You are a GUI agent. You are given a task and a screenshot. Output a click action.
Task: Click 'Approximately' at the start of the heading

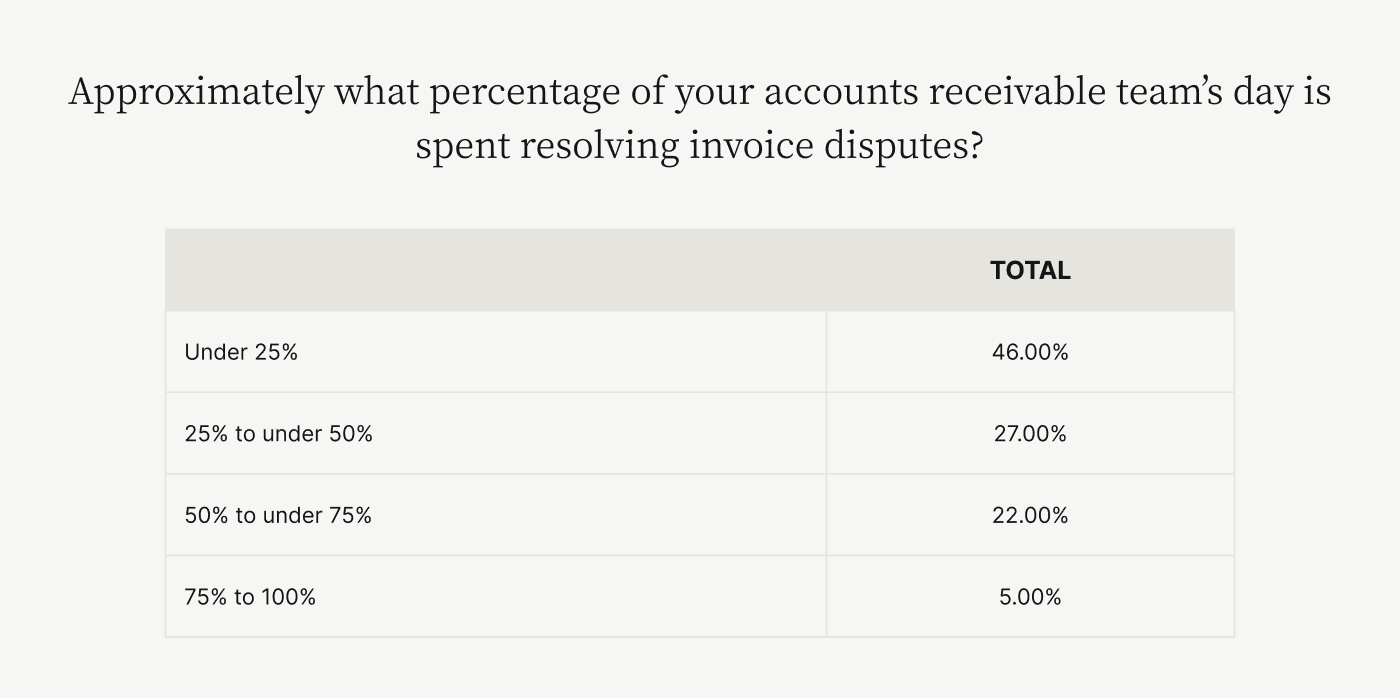click(x=196, y=93)
